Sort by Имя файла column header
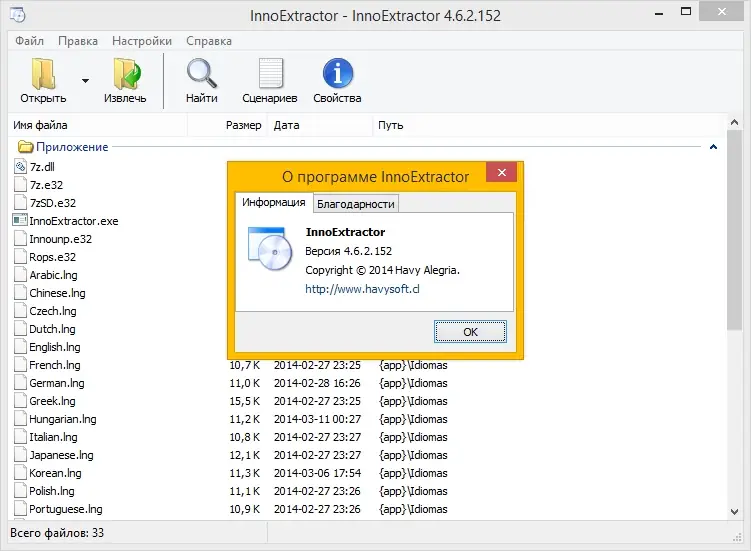The image size is (751, 551). click(98, 125)
